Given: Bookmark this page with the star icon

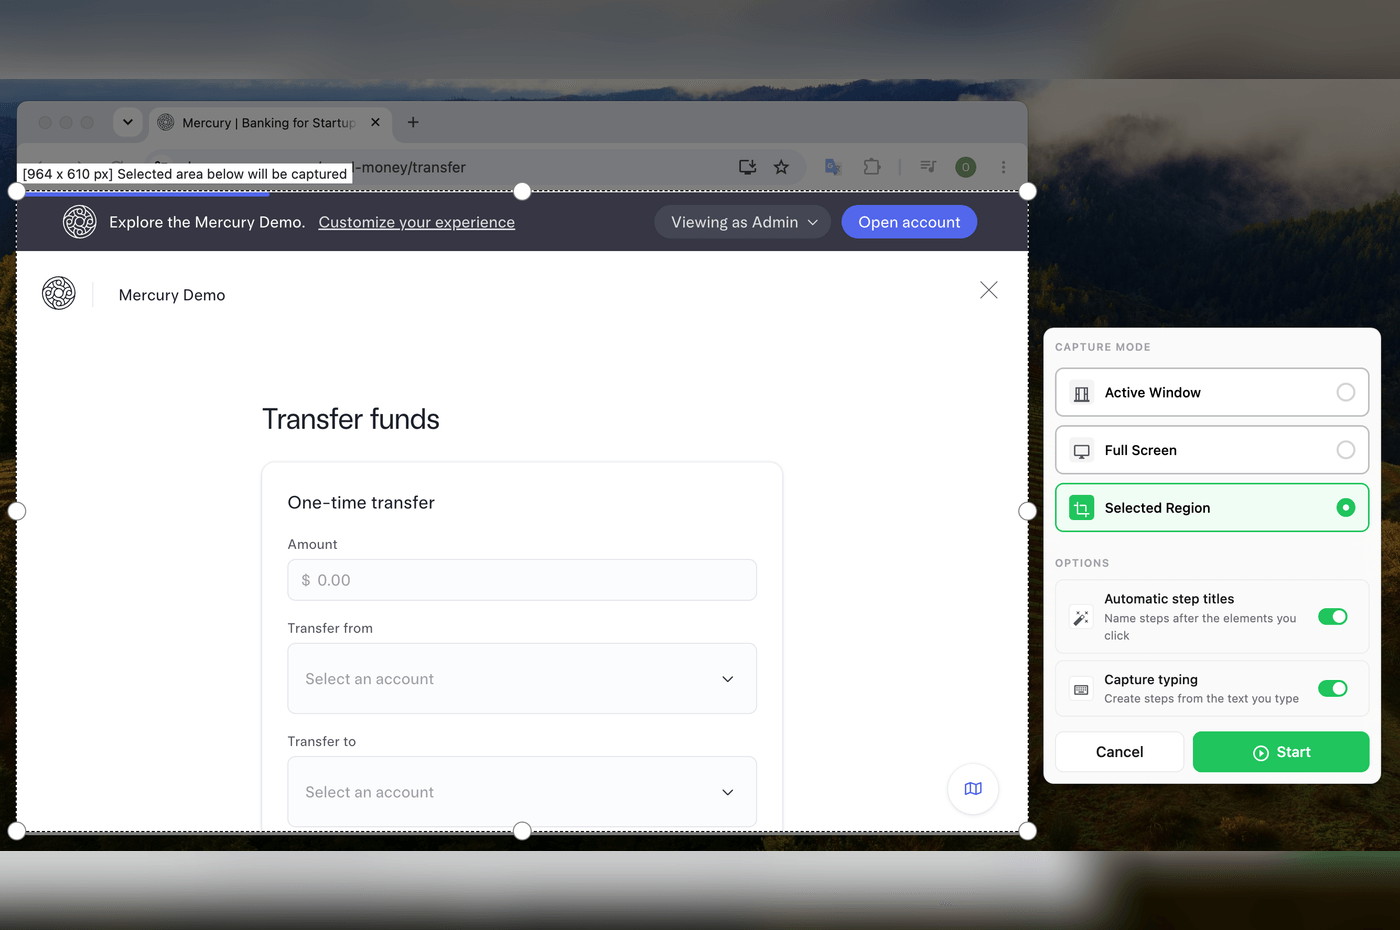Looking at the screenshot, I should tap(781, 167).
